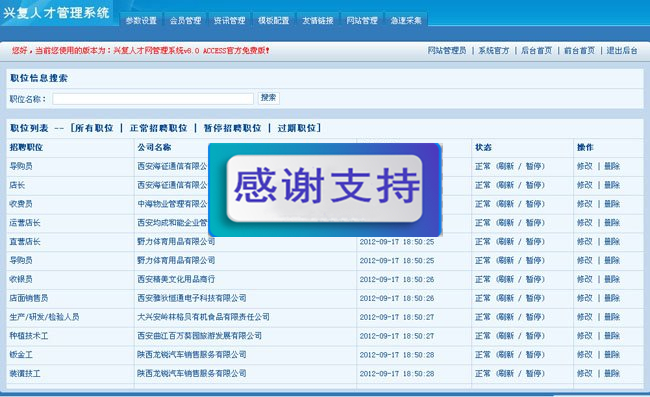Edit the 装潢技工 row
650x397 pixels.
[x=585, y=374]
